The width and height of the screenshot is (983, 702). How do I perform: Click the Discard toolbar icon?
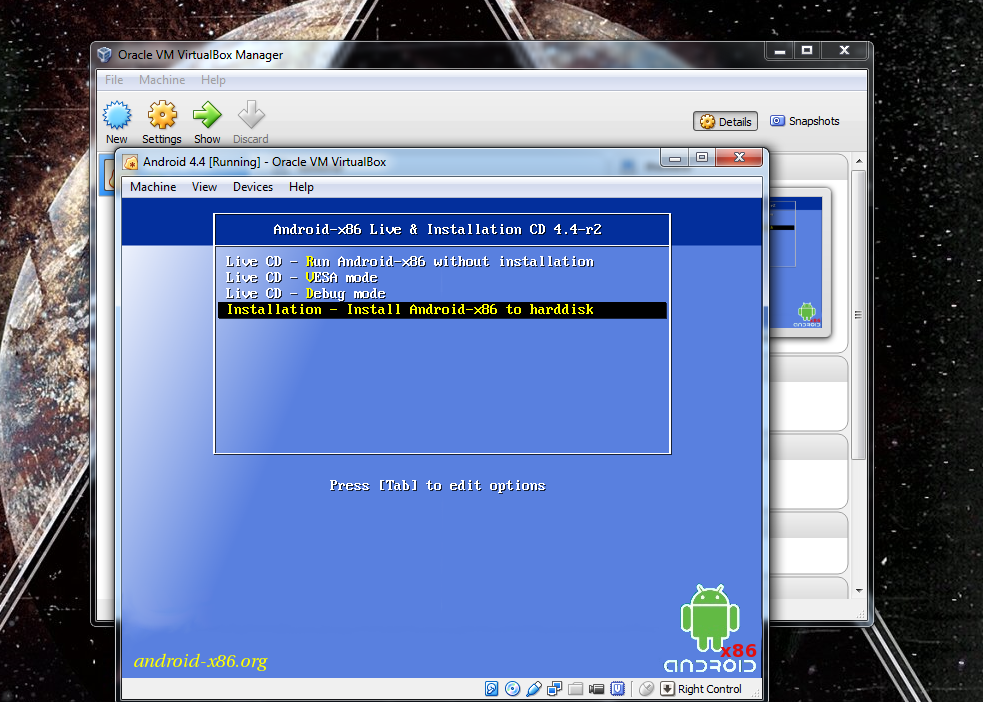point(251,115)
